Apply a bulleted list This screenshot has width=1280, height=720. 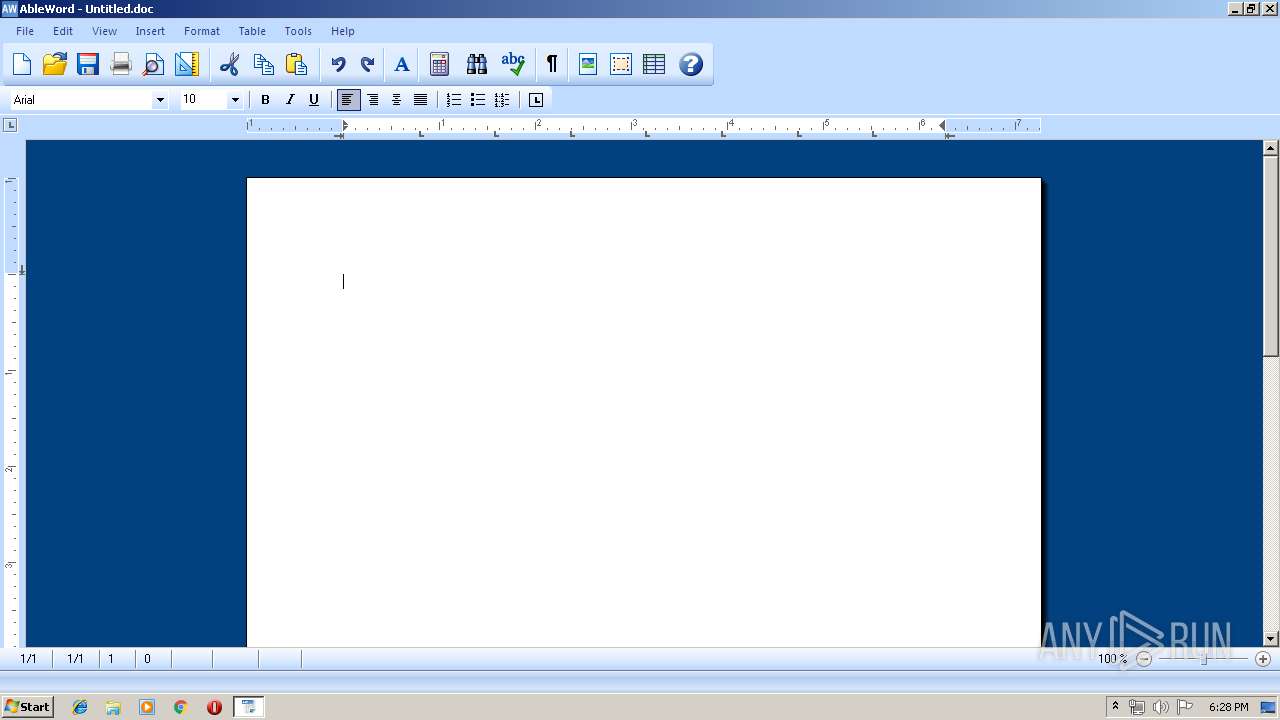tap(478, 100)
